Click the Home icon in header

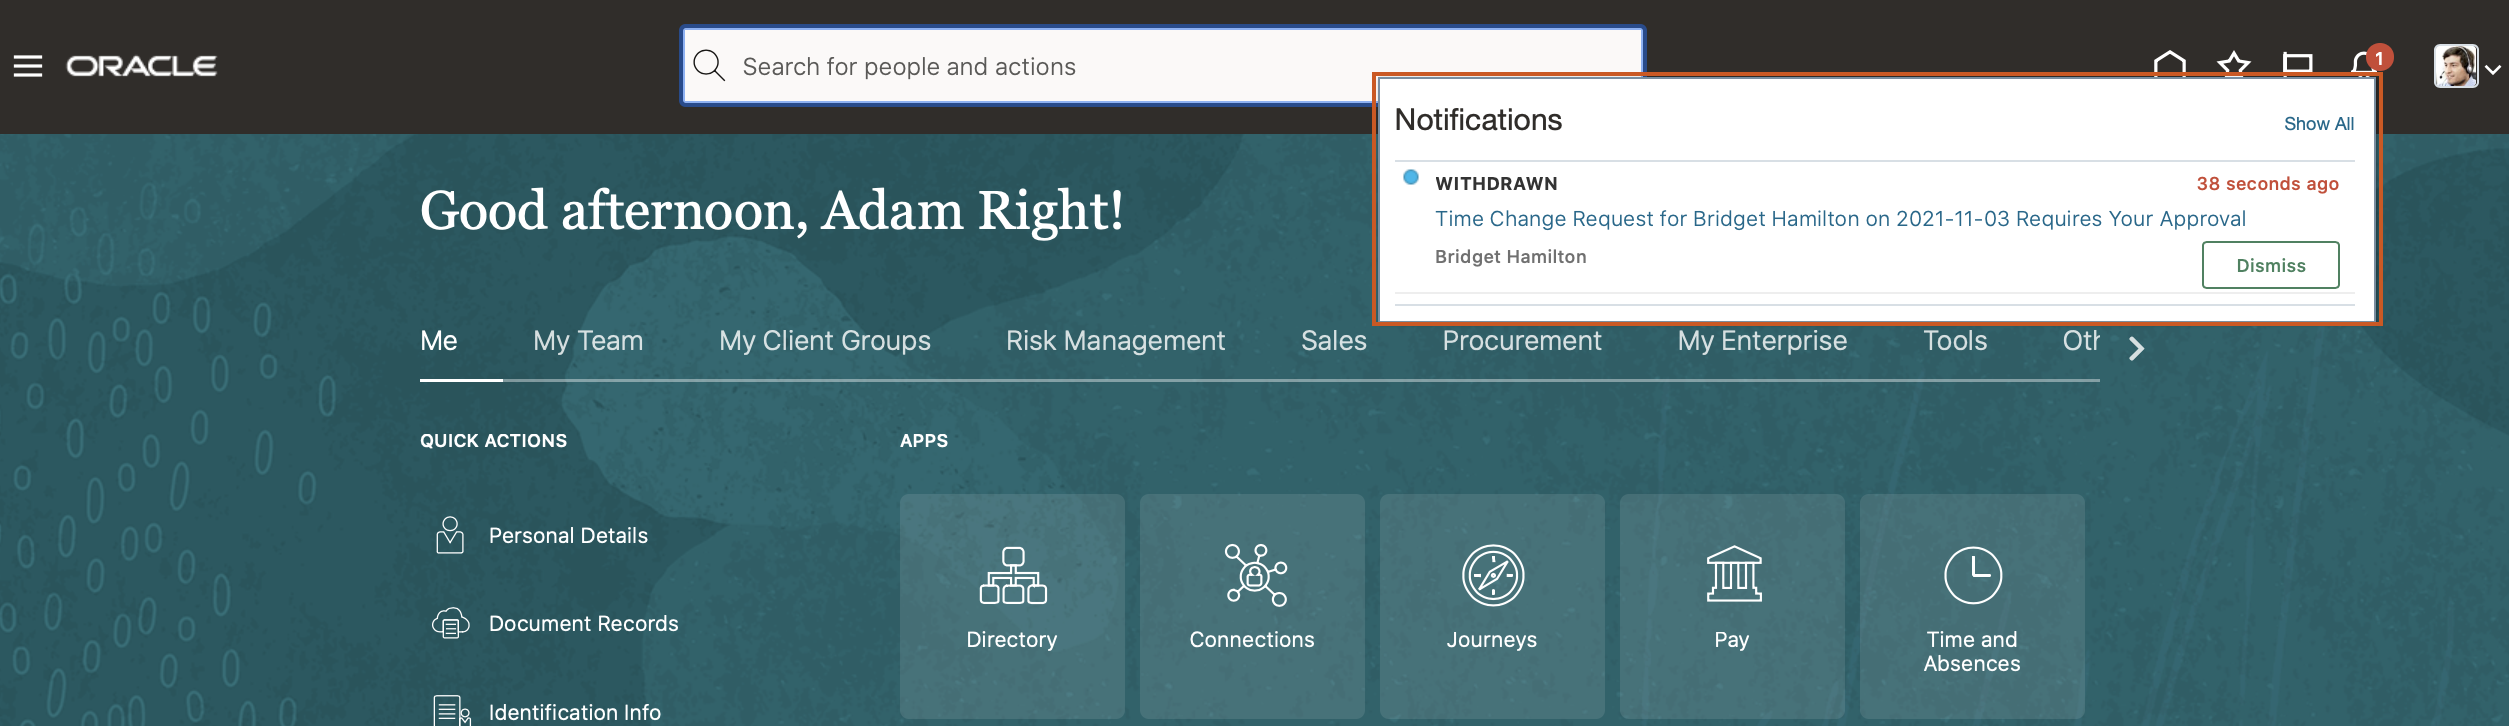point(2169,63)
